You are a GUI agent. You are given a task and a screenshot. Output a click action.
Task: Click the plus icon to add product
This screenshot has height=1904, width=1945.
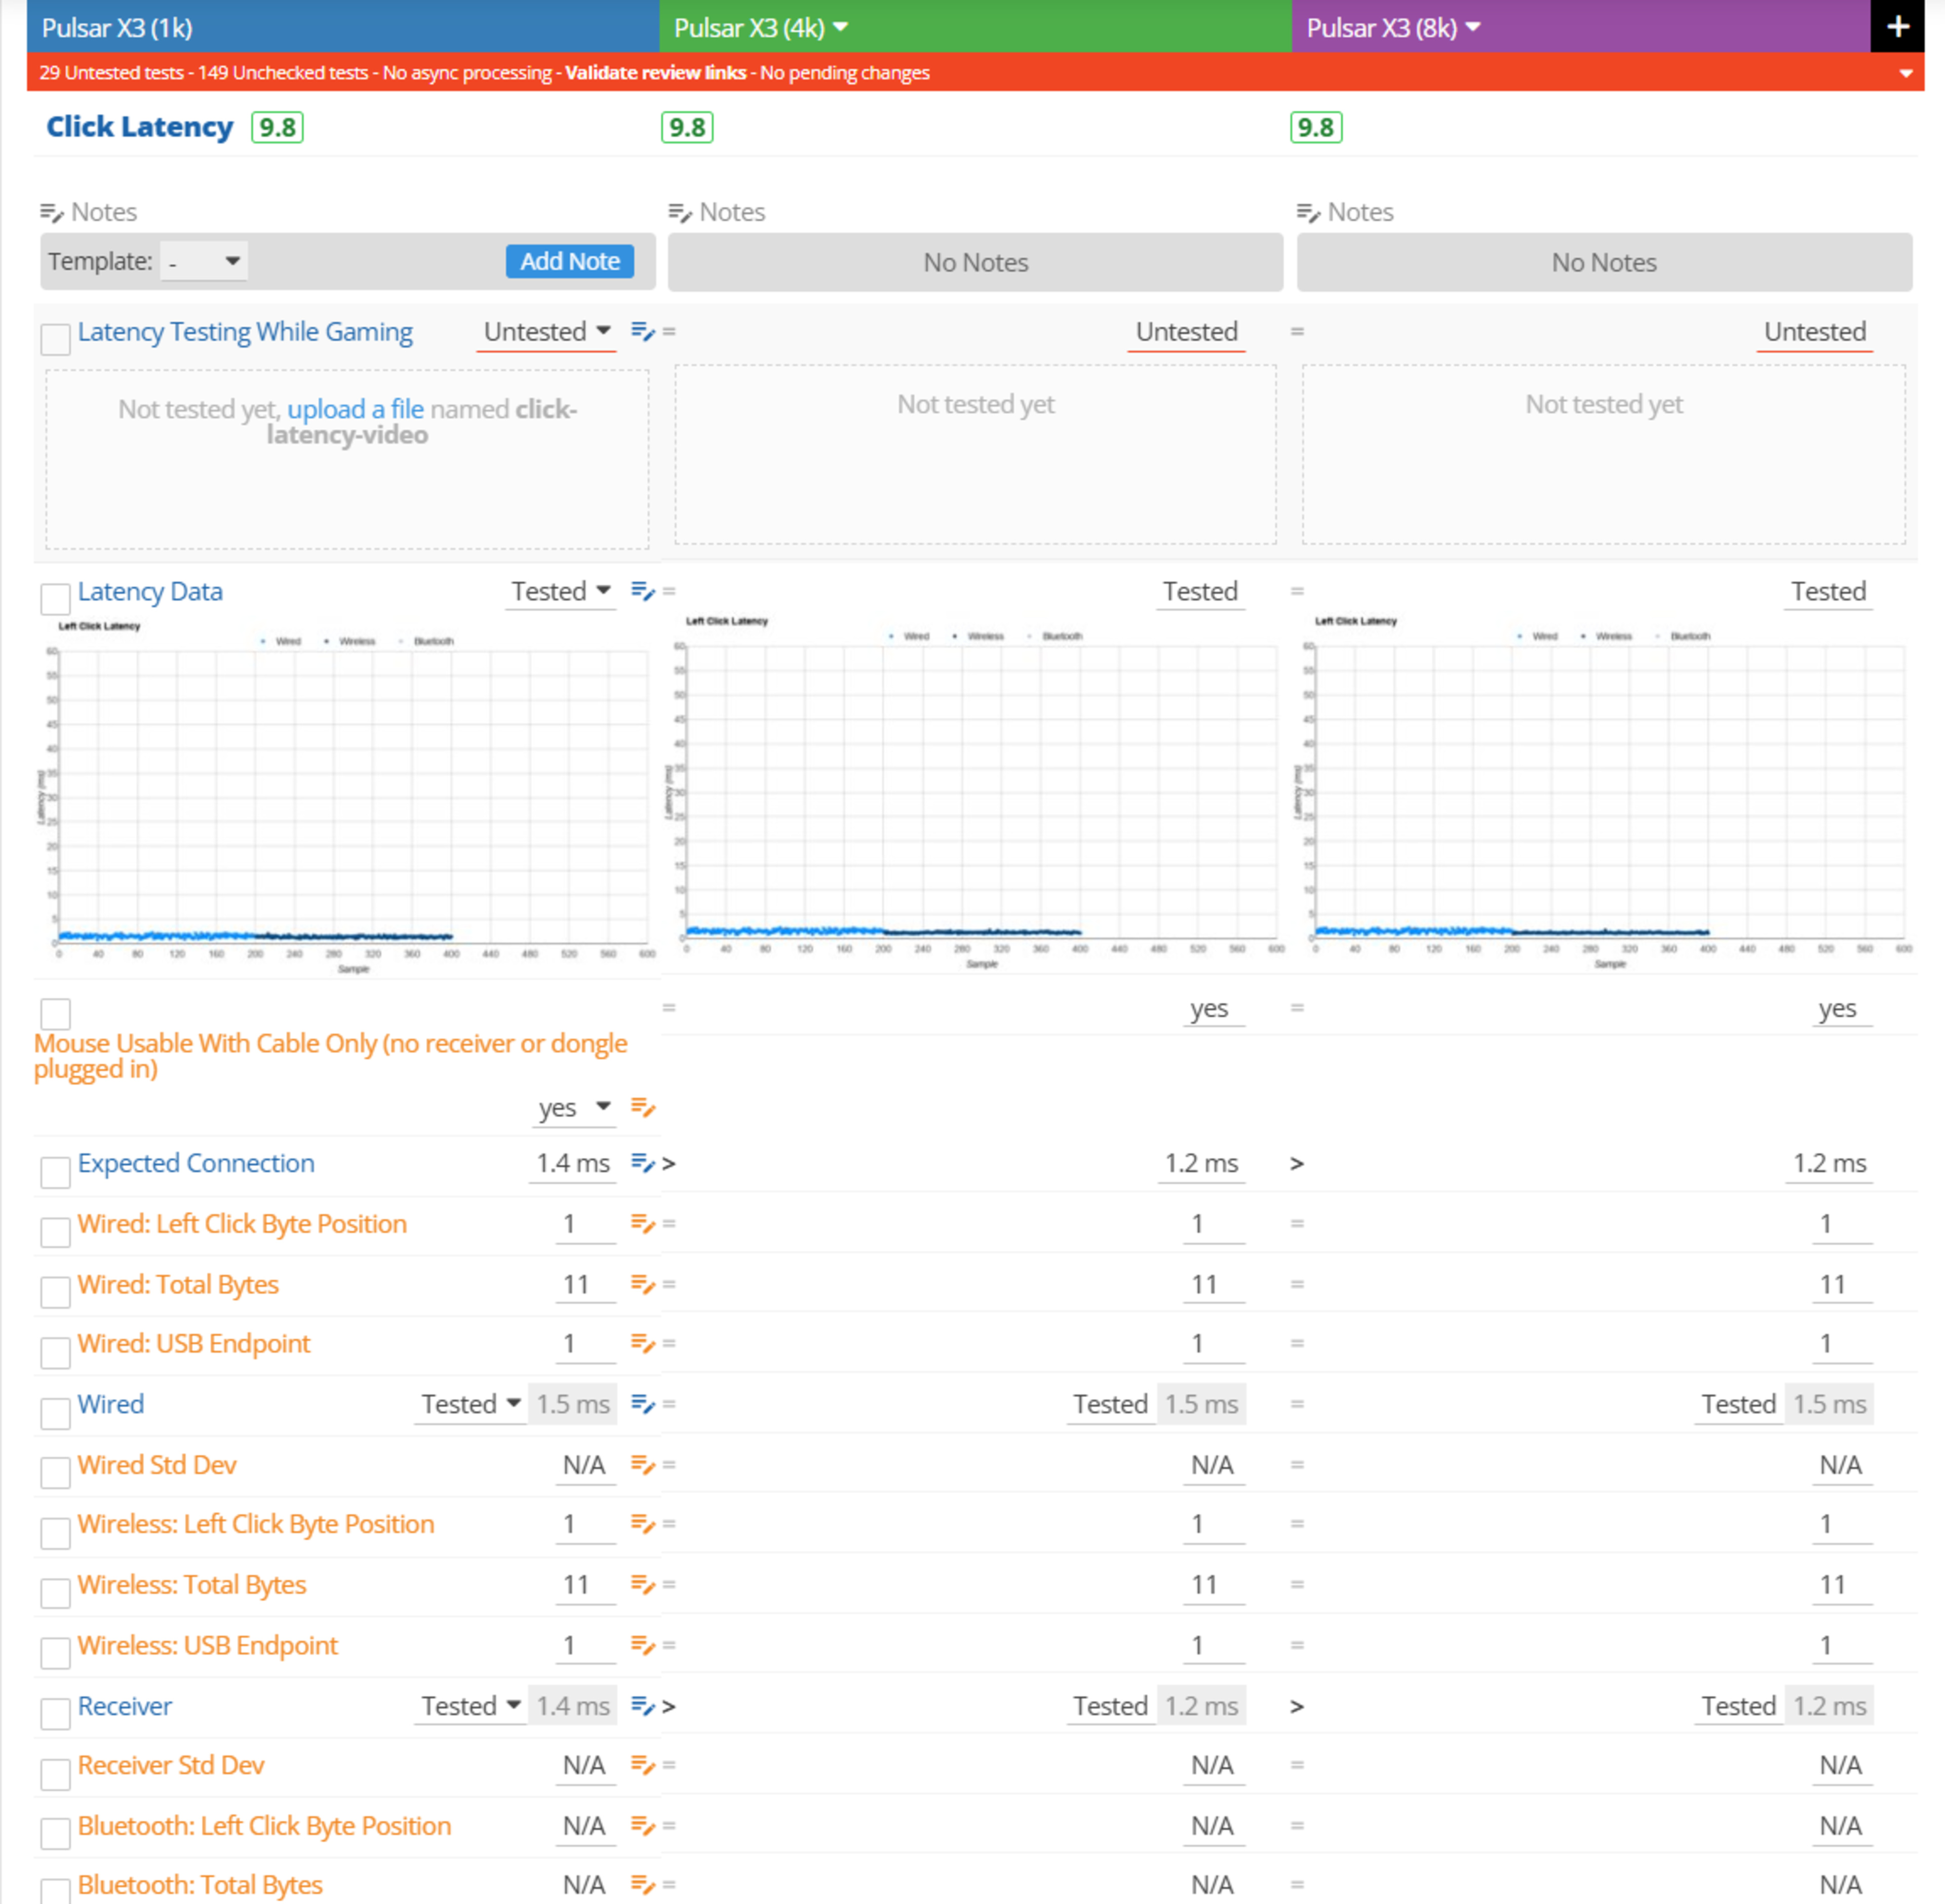[x=1897, y=27]
